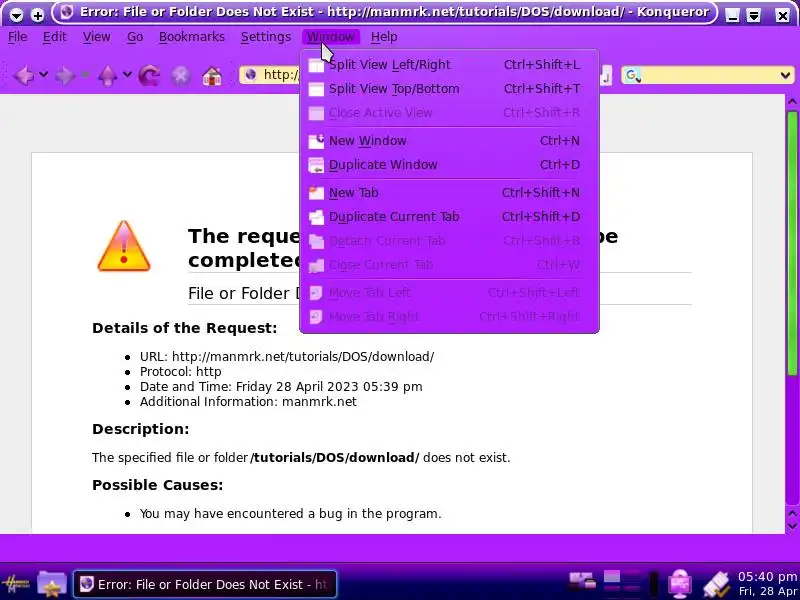The image size is (800, 600).
Task: Click the 'Details of the Request:' heading
Action: 185,328
